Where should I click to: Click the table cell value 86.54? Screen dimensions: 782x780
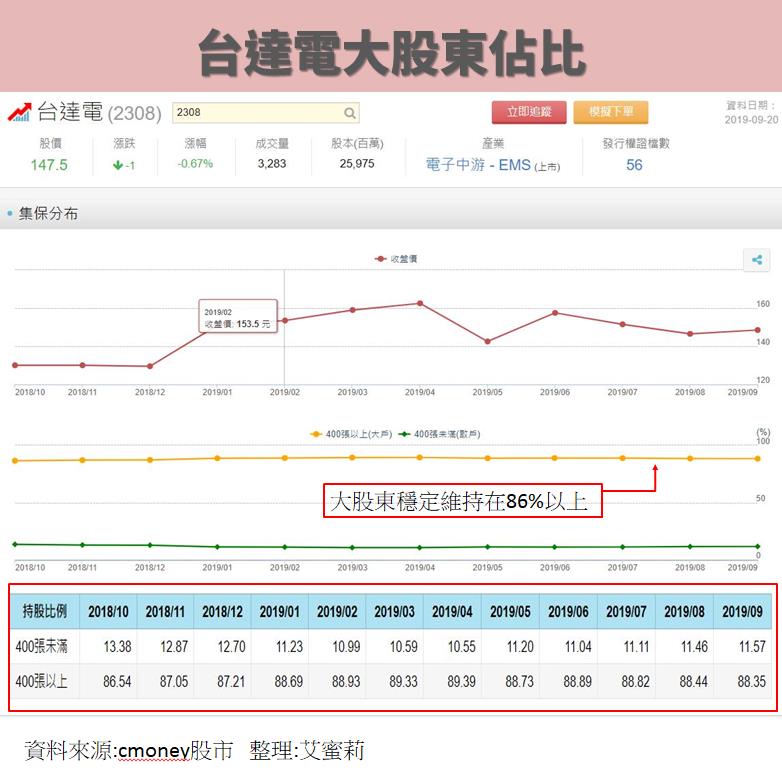coord(117,681)
